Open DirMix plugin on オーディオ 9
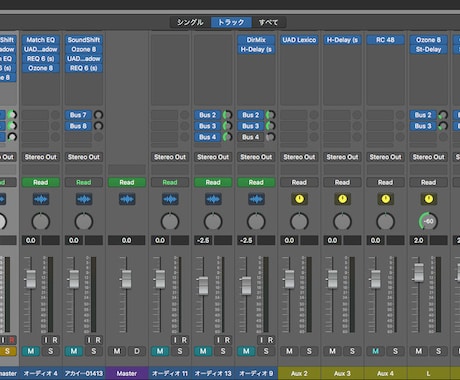 tap(256, 40)
